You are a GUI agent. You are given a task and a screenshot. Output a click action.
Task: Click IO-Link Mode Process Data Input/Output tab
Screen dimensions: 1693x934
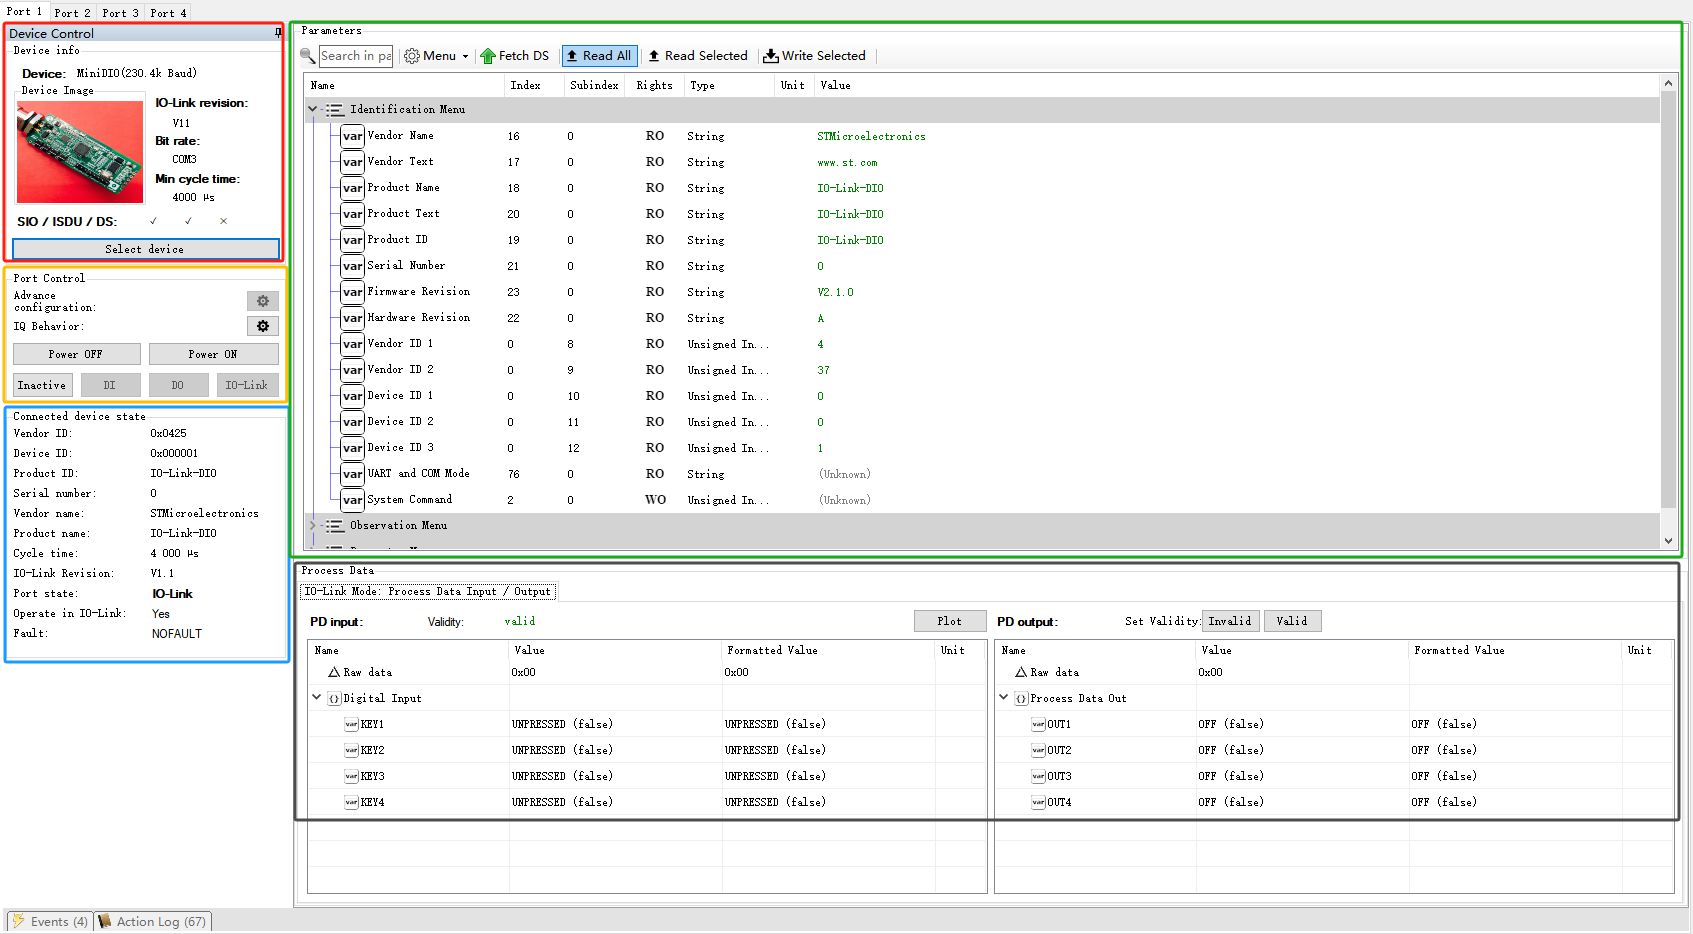[x=428, y=592]
